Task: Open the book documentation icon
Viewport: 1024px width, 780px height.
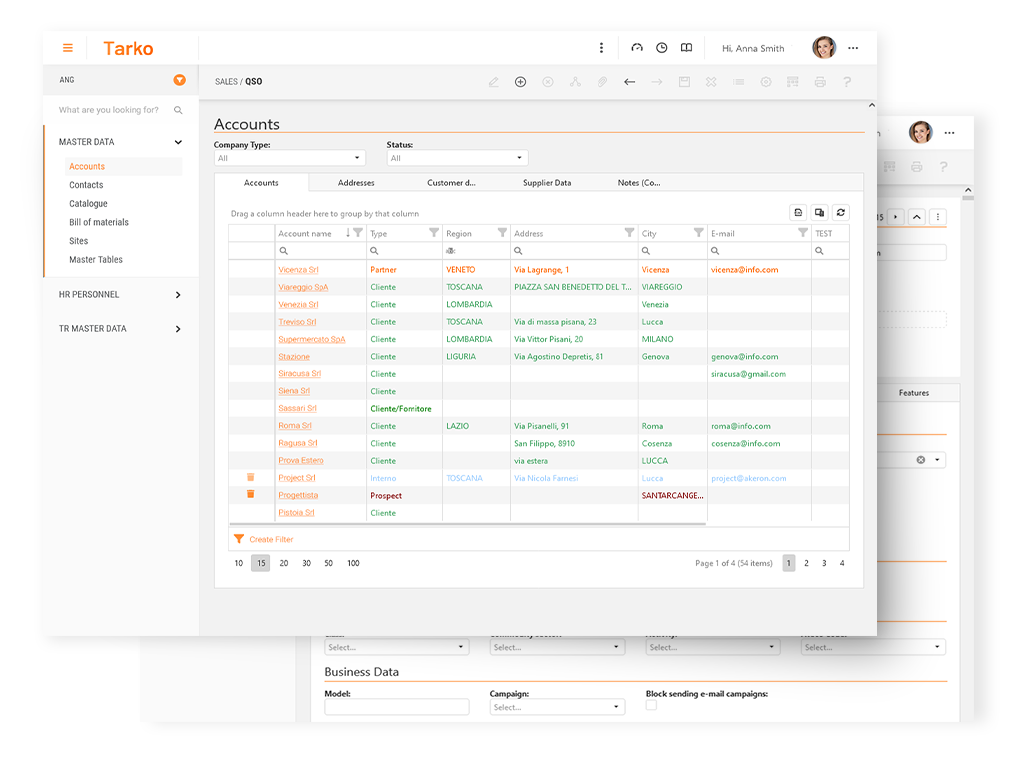Action: [686, 48]
